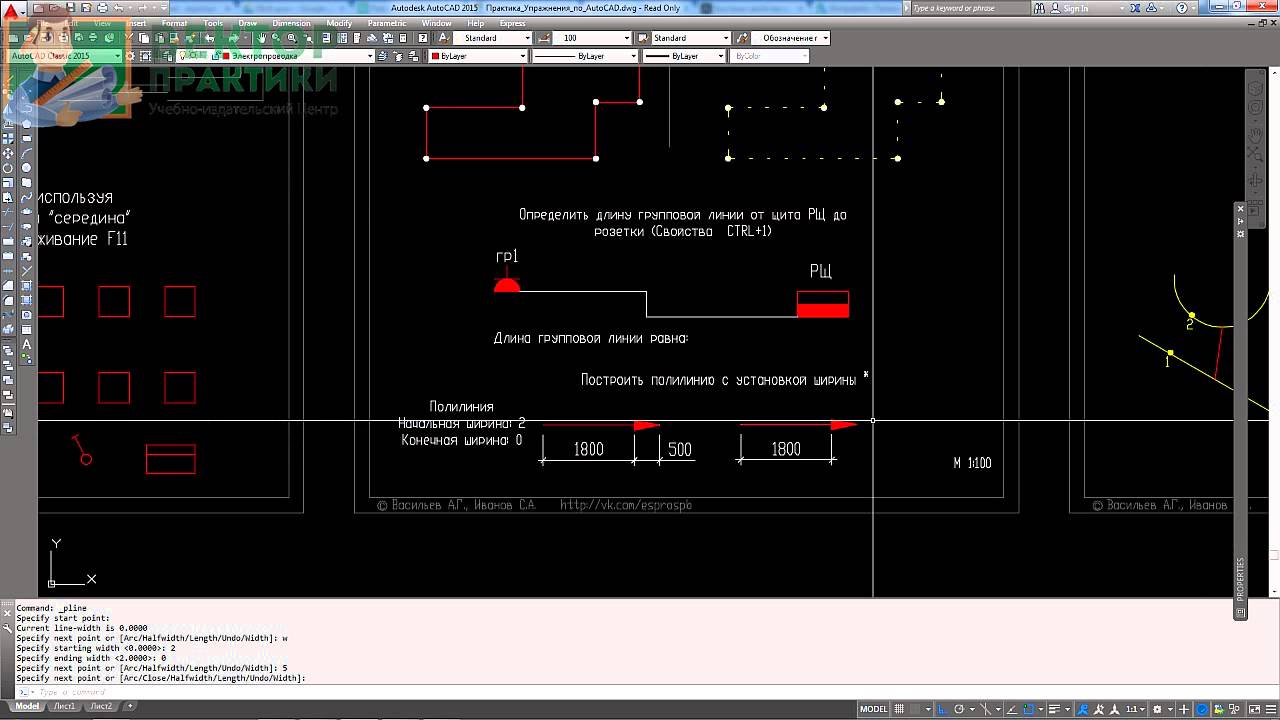This screenshot has width=1280, height=720.
Task: Open Dimension Style icon beside the 100 dropdown
Action: tap(542, 38)
